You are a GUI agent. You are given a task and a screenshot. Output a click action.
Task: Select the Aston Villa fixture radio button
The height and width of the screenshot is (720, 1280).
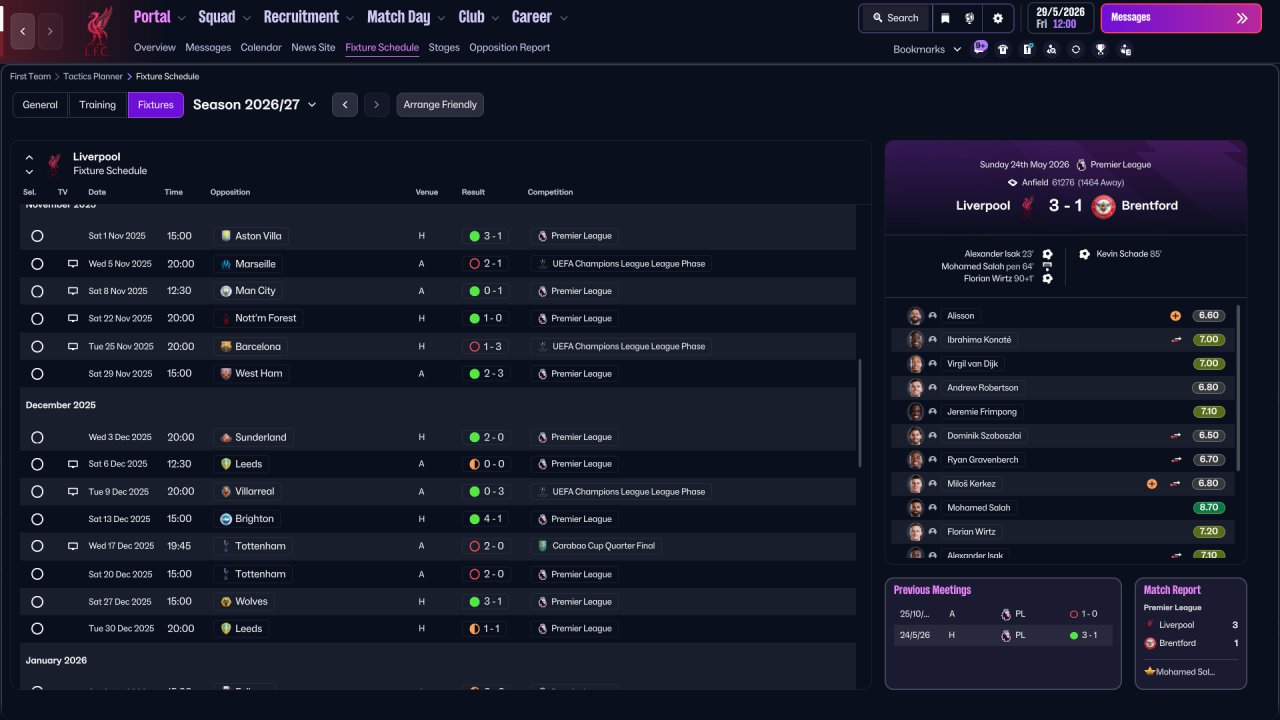pos(37,236)
